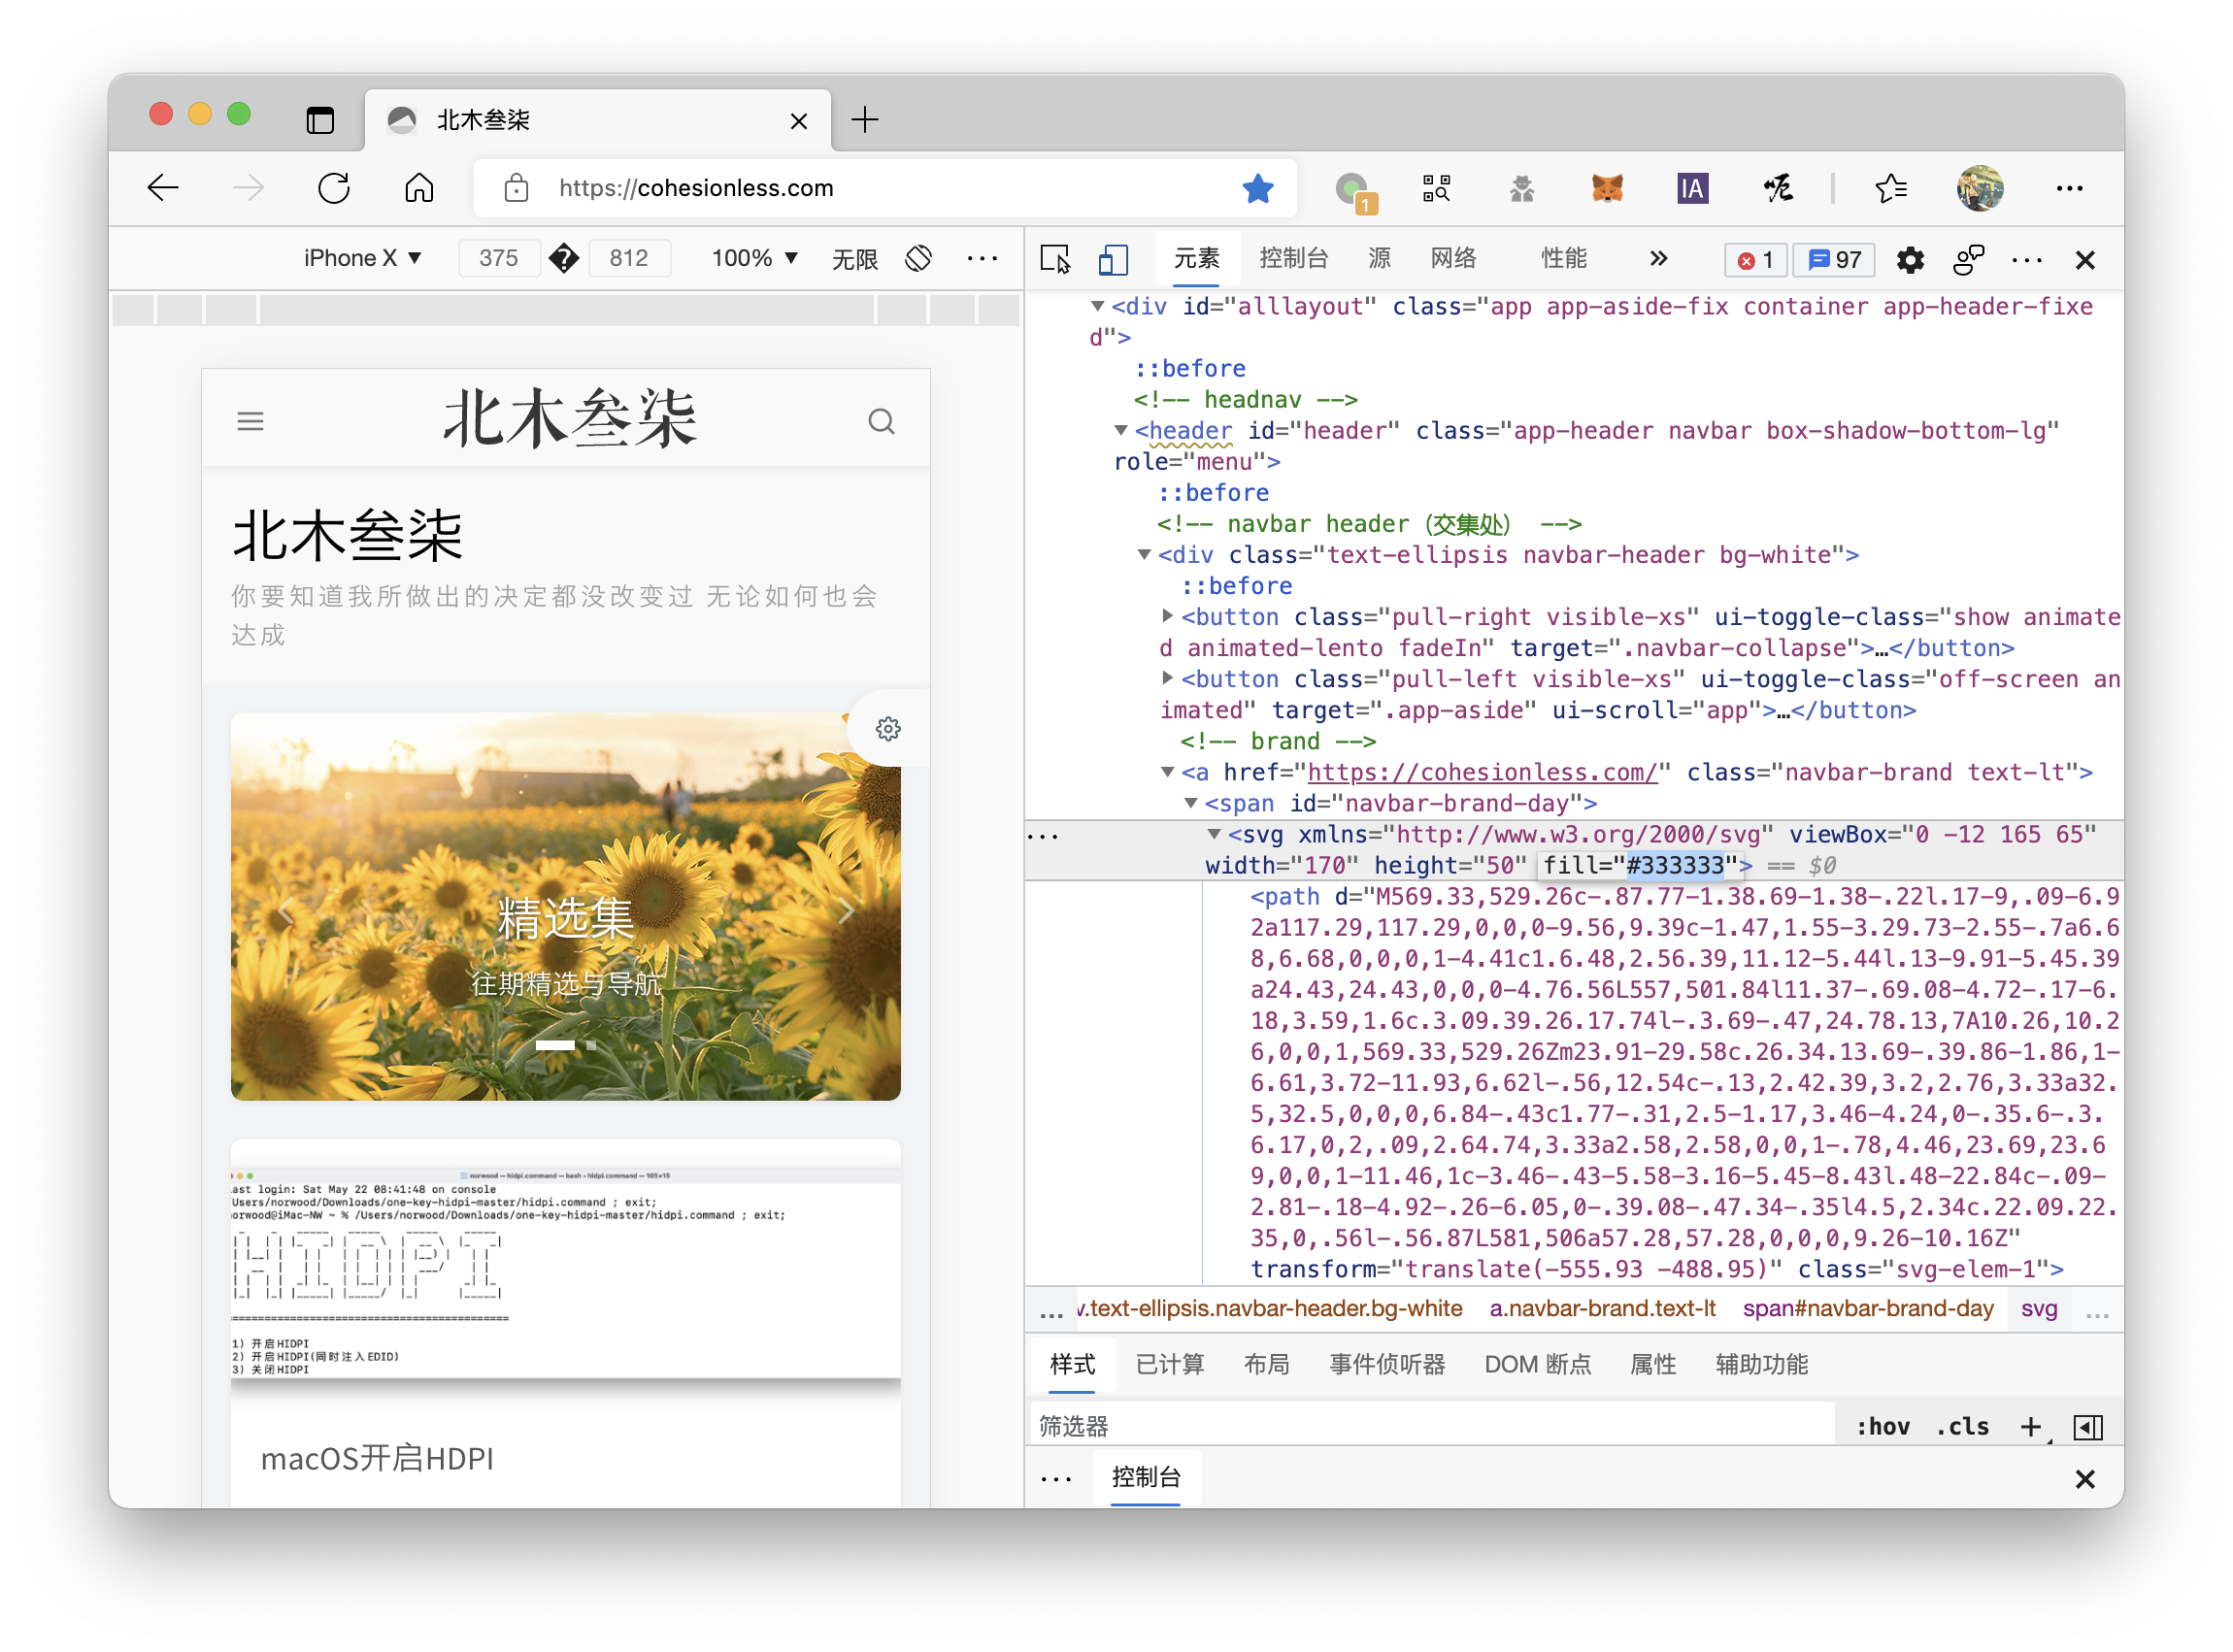Viewport: 2233px width, 1652px height.
Task: Click the rotate screen icon
Action: point(918,258)
